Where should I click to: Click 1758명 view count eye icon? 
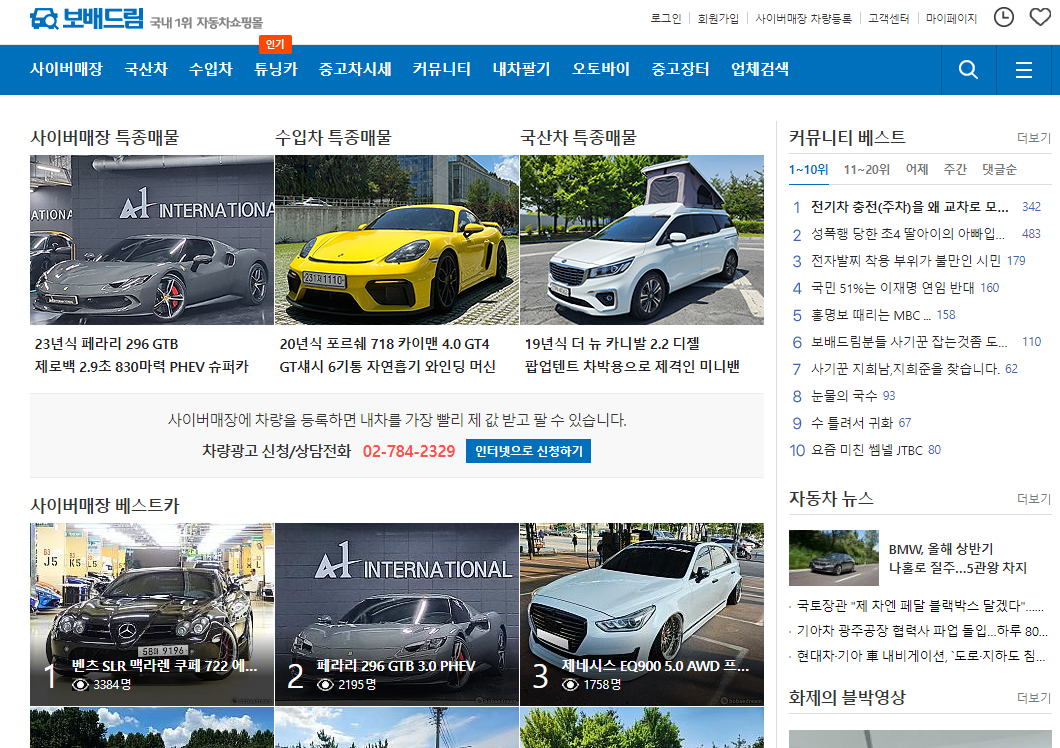click(571, 685)
